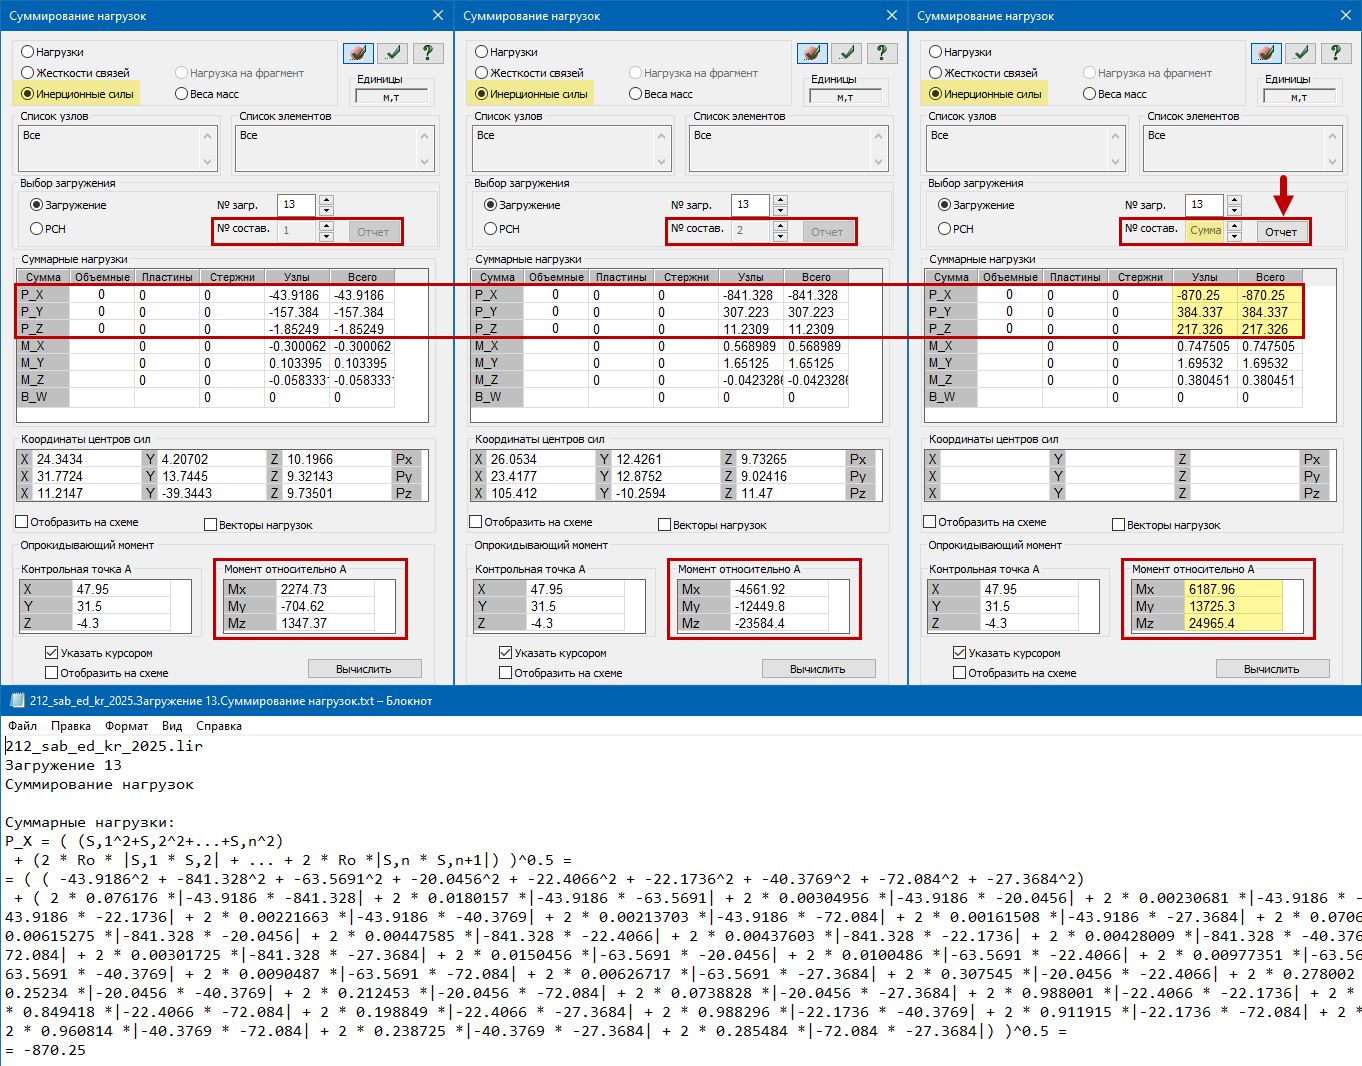
Task: Click the plain green checkmark icon in middle dialog
Action: 847,53
